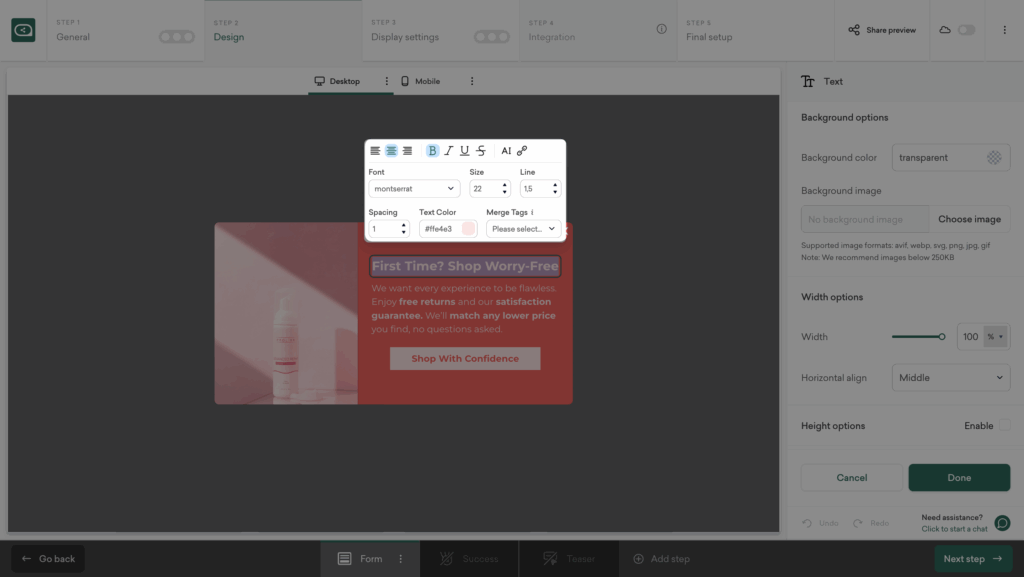
Task: Enable the Height options checkbox
Action: [1004, 426]
